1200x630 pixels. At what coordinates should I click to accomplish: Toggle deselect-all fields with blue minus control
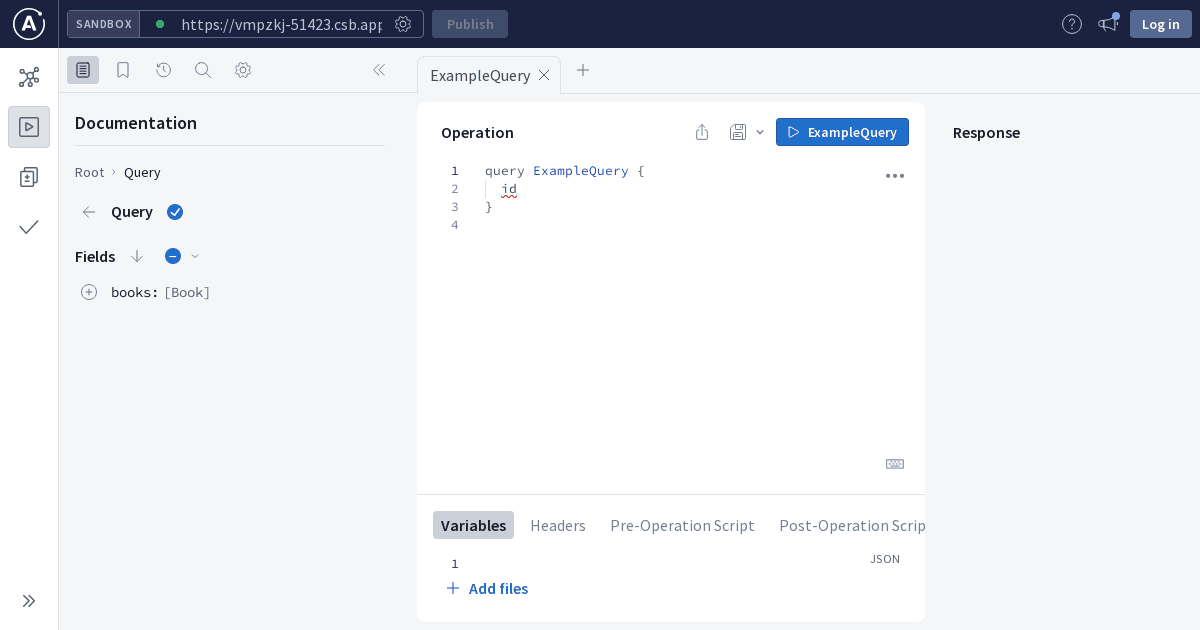click(x=172, y=256)
